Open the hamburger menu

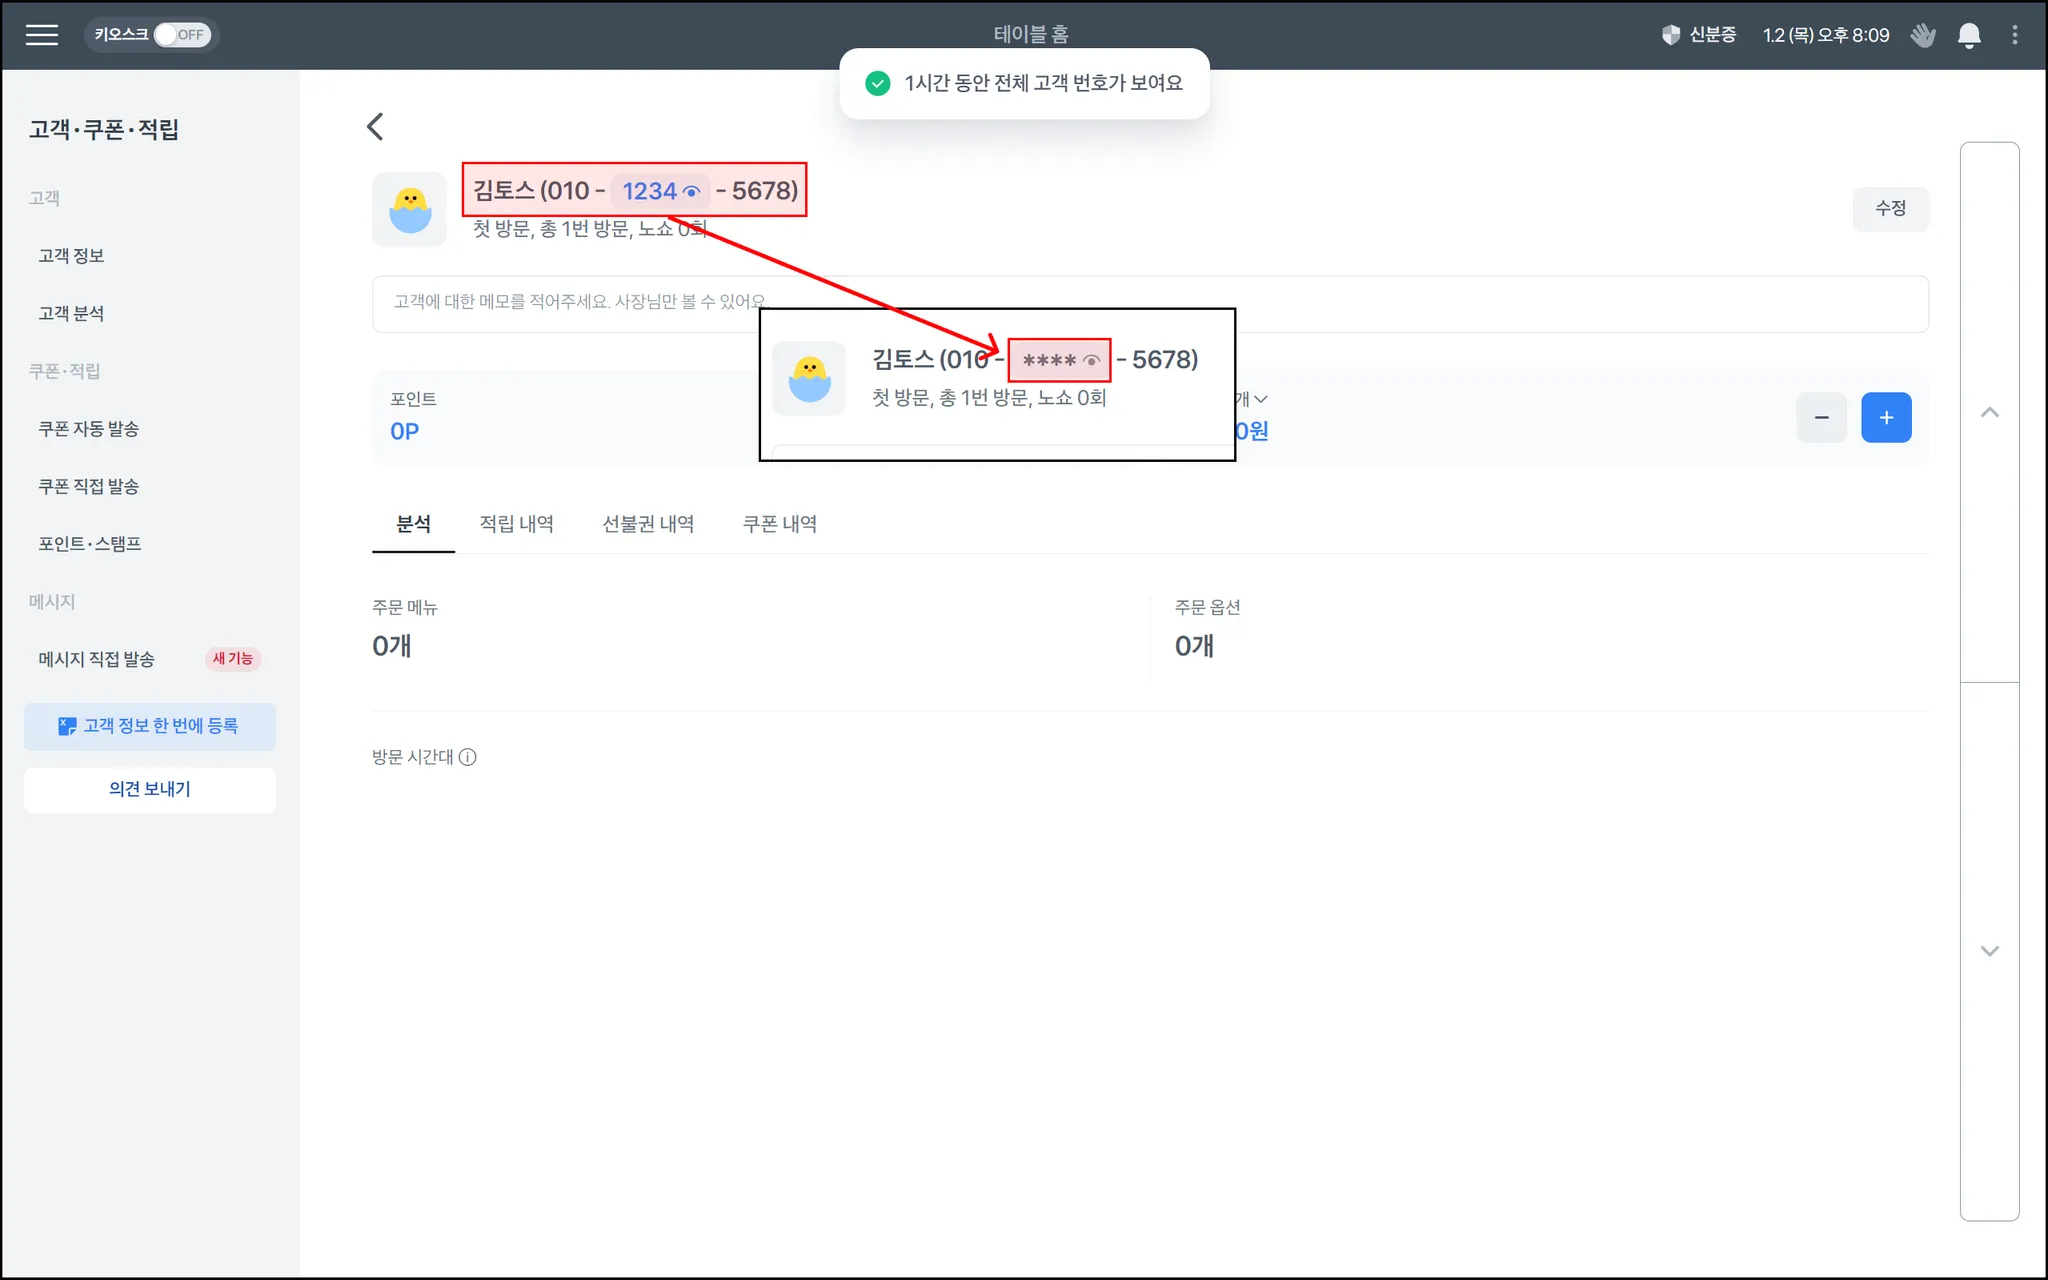(x=41, y=35)
